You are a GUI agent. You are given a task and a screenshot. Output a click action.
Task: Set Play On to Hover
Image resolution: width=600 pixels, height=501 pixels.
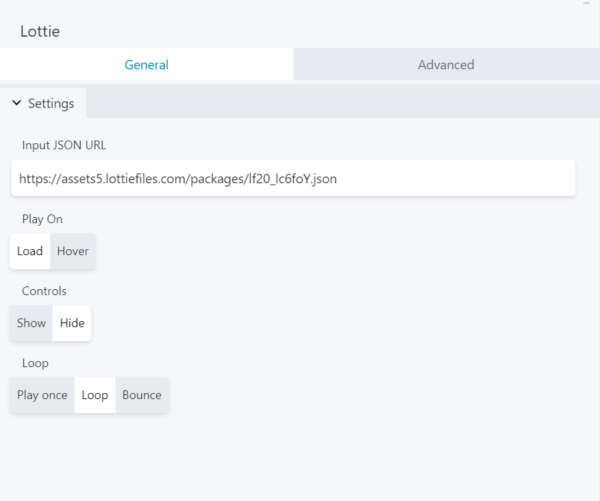coord(73,251)
